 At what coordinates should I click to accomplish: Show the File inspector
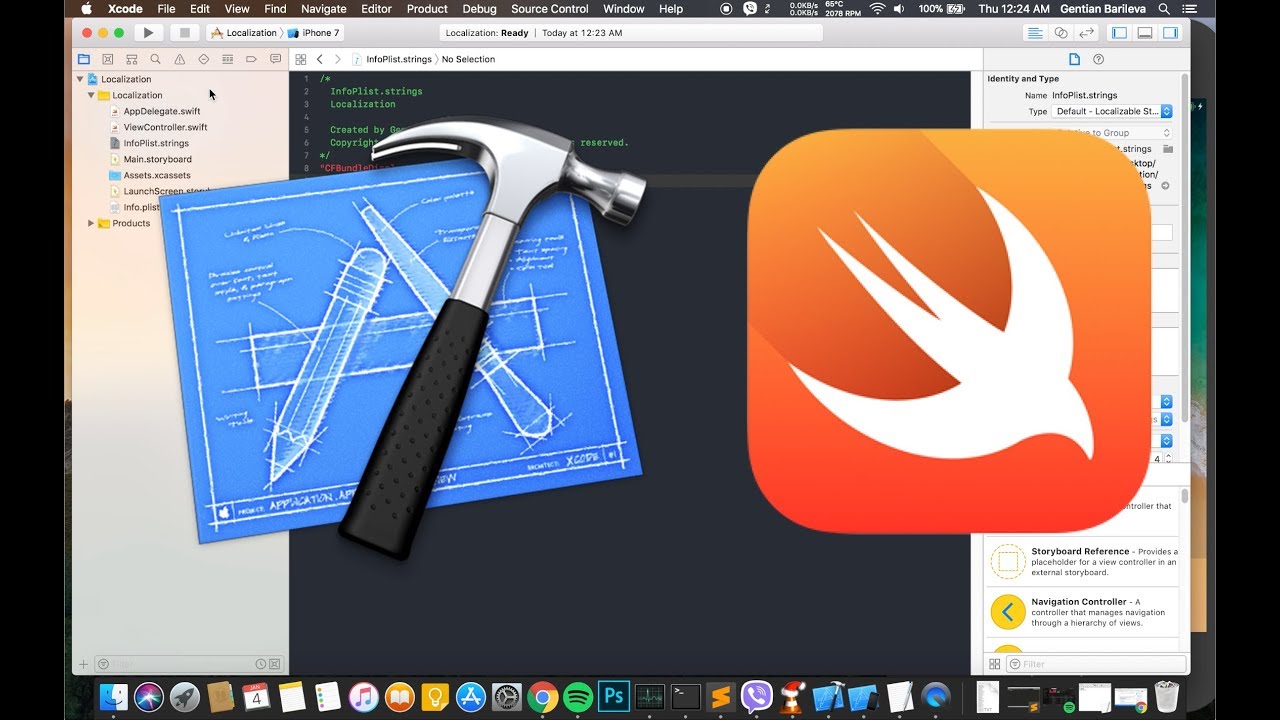(1074, 59)
